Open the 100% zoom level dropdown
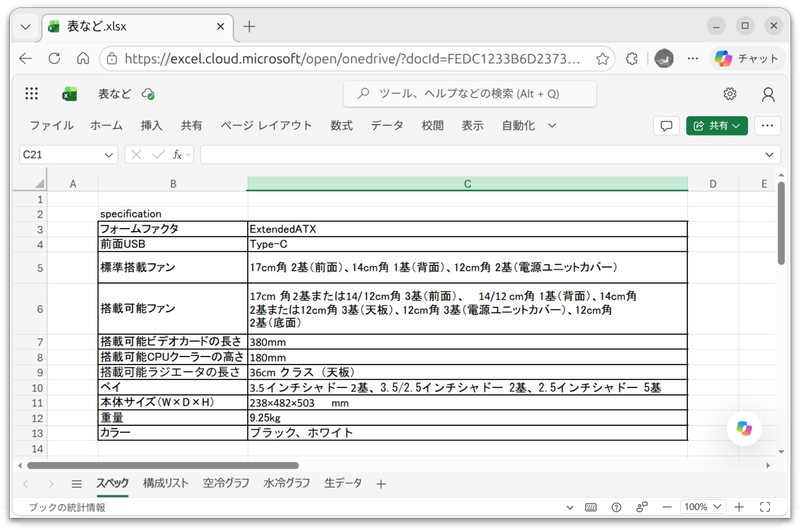This screenshot has width=800, height=530. click(x=703, y=507)
